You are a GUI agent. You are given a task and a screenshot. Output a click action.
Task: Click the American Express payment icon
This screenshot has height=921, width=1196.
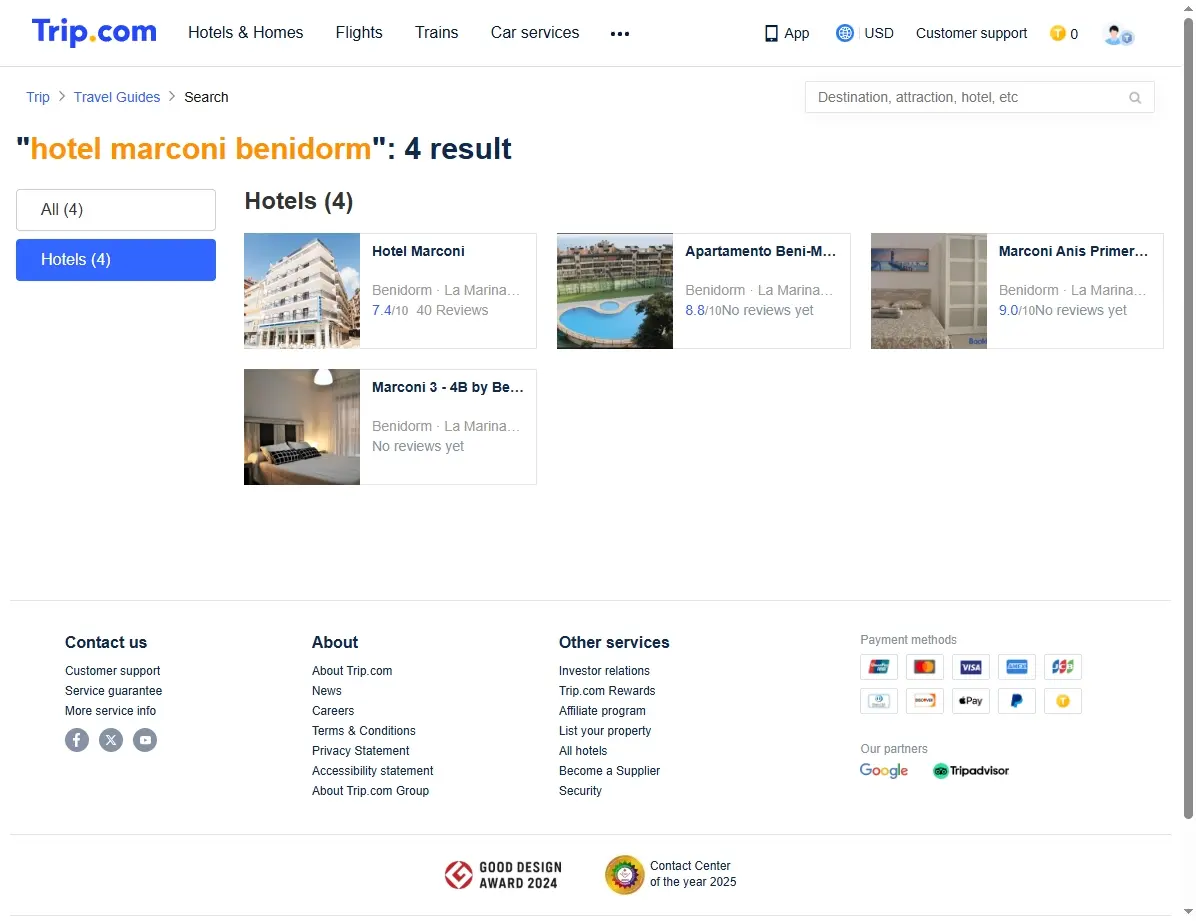[1017, 667]
